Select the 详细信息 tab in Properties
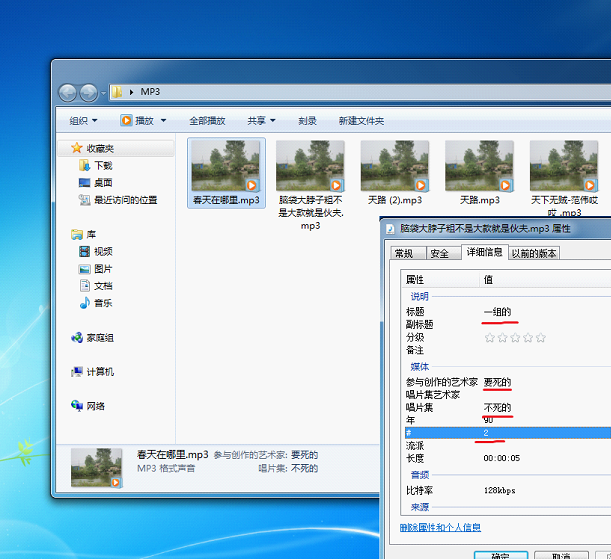 485,252
